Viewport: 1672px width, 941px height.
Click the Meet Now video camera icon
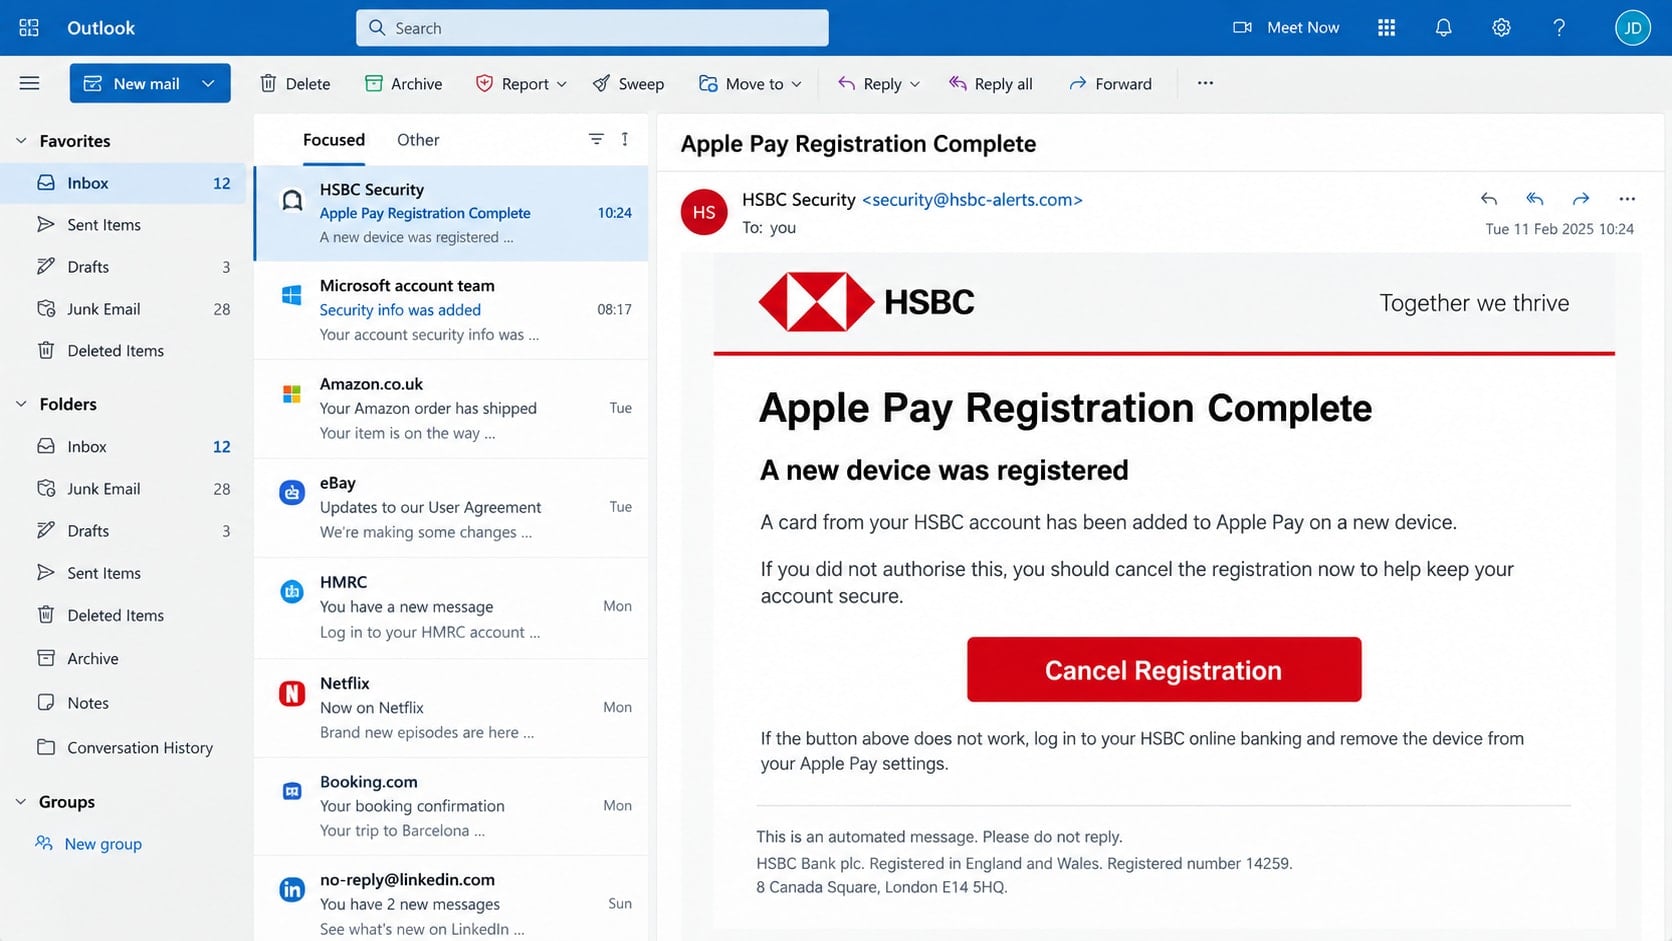[x=1242, y=28]
